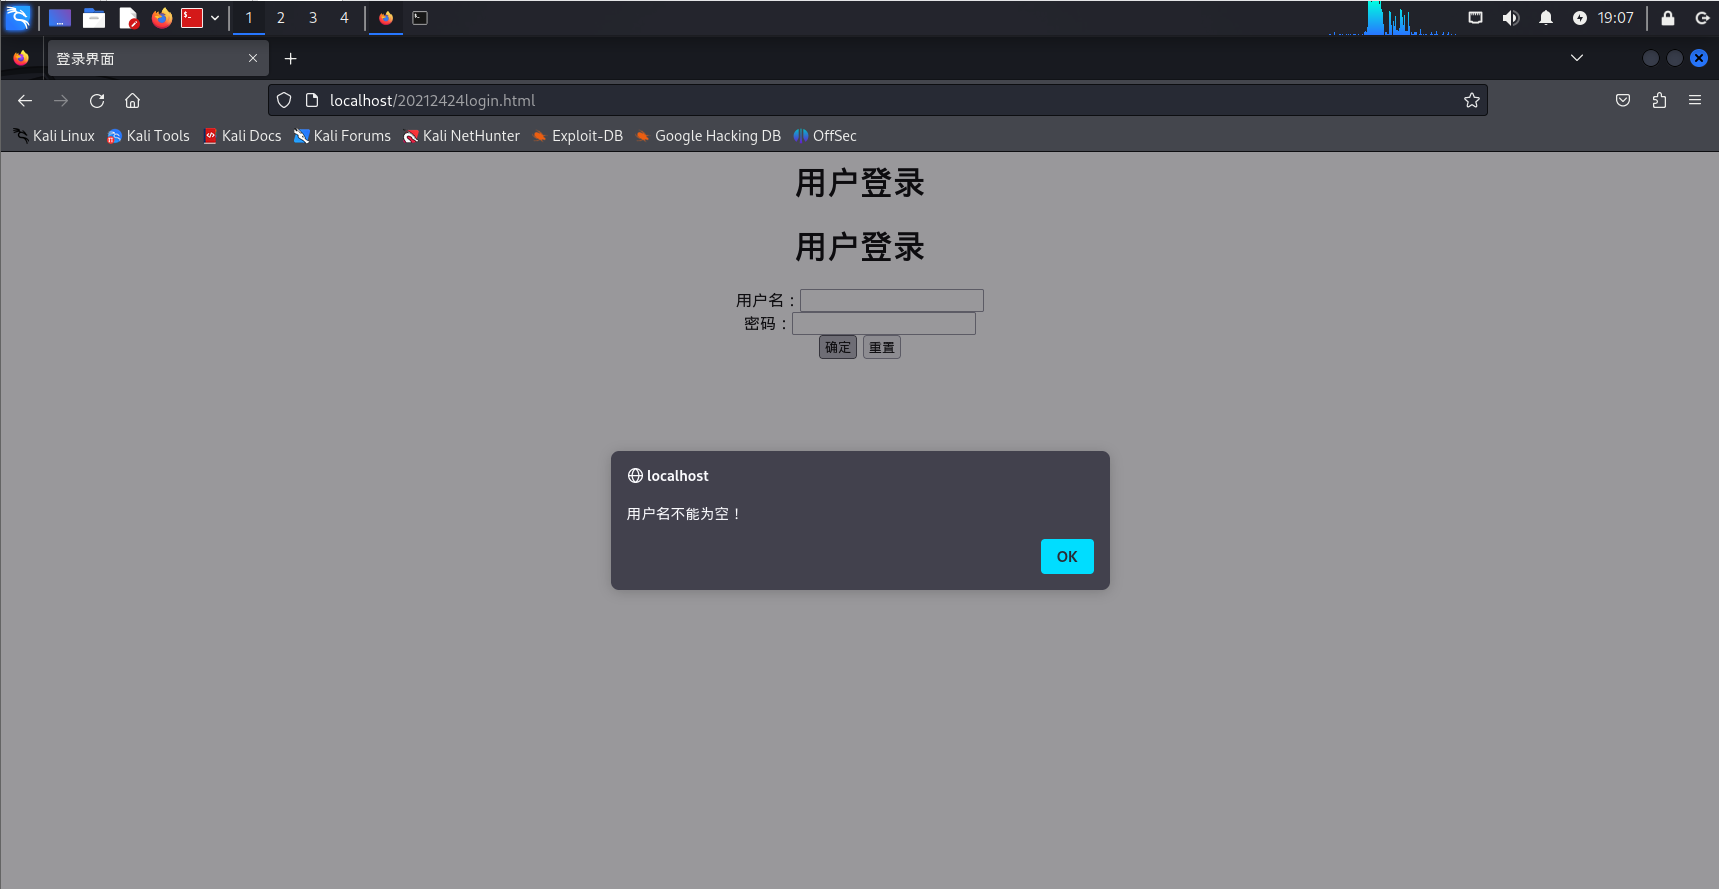Open the red terminal launcher

pyautogui.click(x=192, y=18)
